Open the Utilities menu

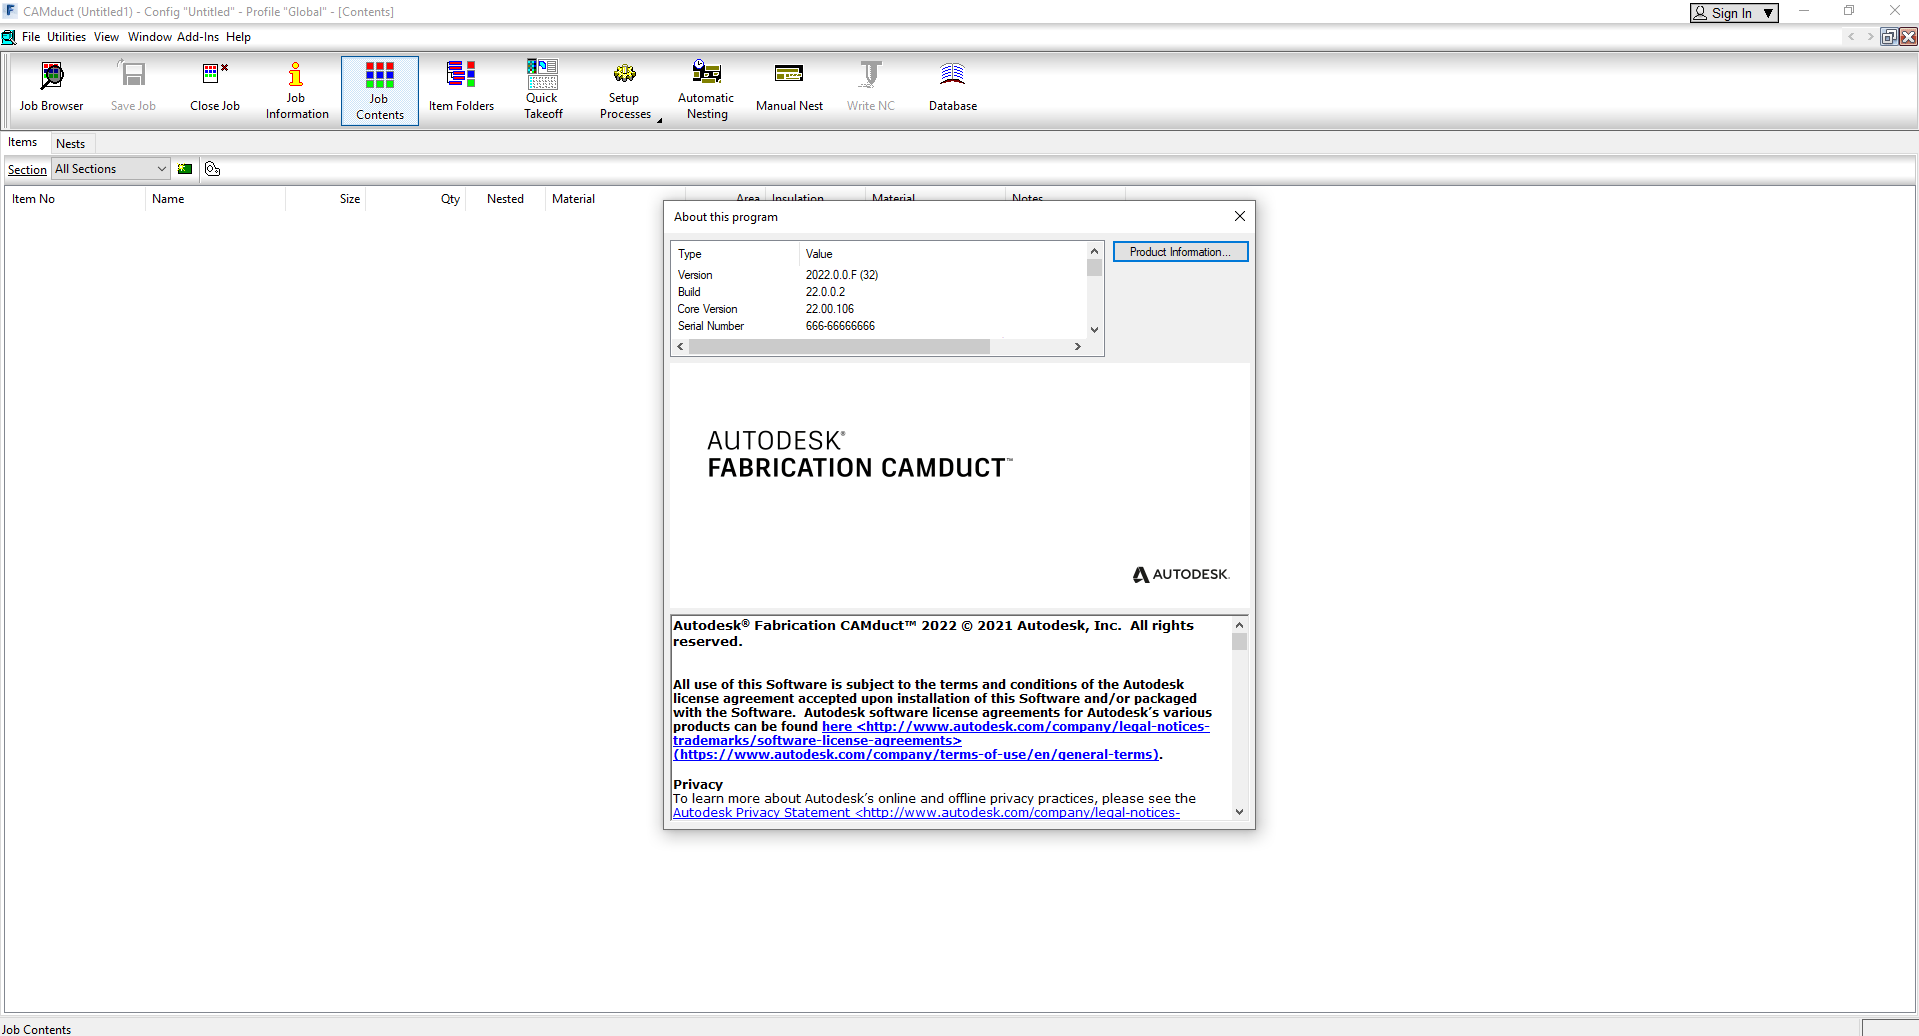[x=66, y=37]
